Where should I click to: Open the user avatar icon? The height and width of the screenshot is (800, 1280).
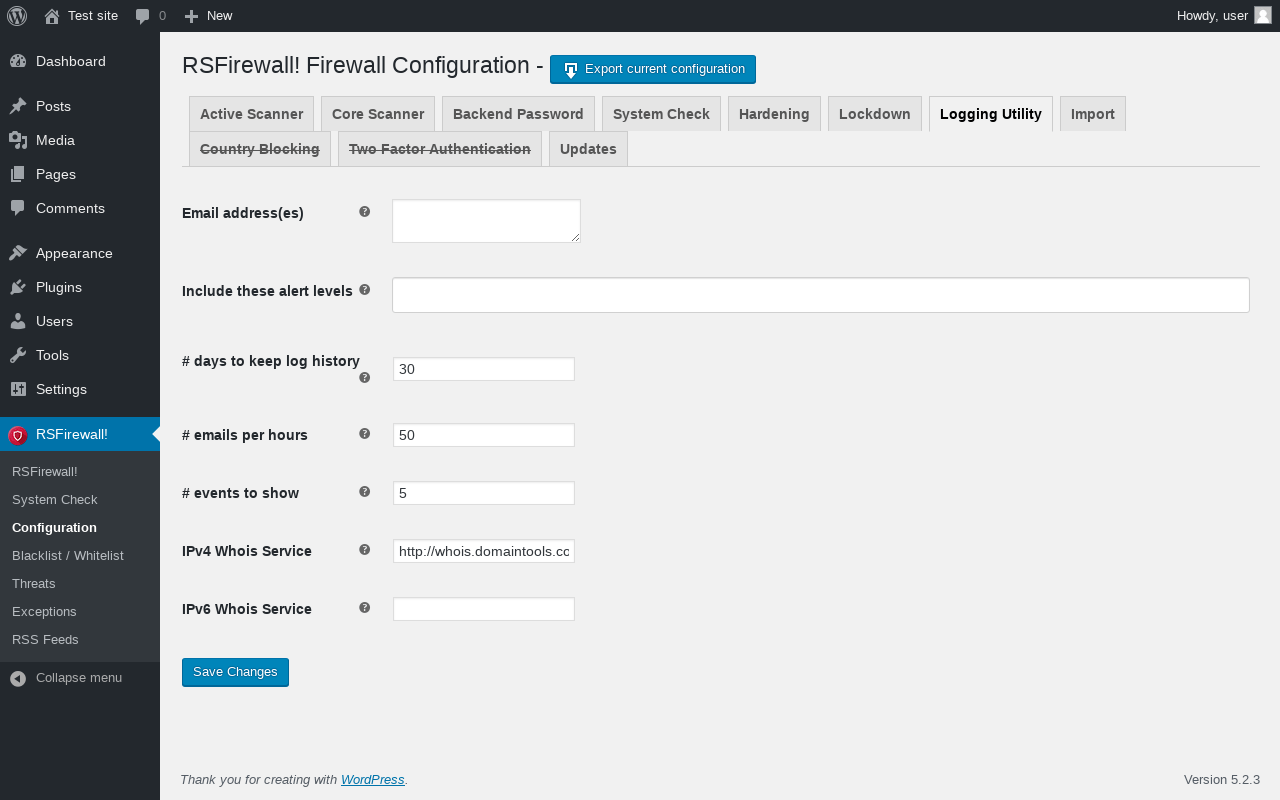tap(1263, 15)
